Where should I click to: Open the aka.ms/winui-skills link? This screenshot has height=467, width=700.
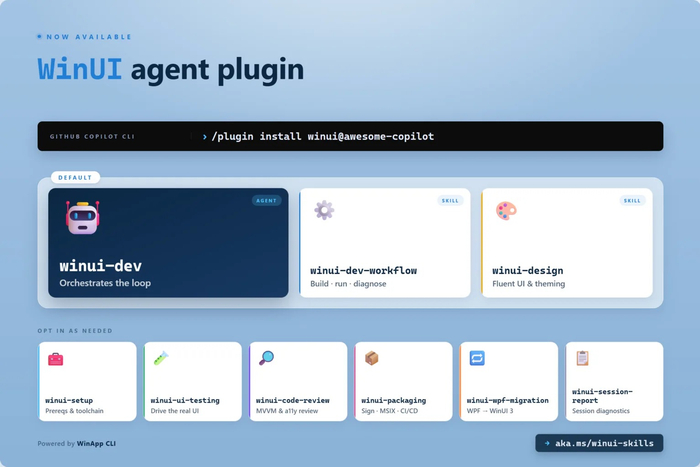599,443
